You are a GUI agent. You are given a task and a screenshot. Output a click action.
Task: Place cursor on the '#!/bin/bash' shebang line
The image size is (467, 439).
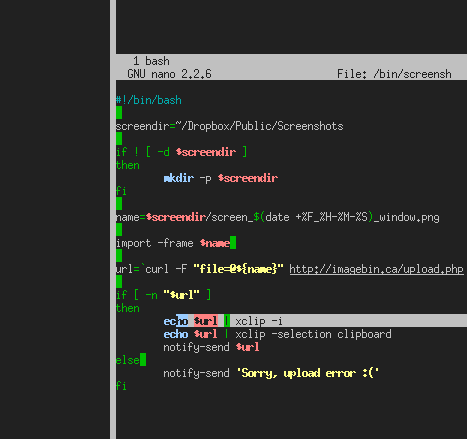tap(149, 100)
